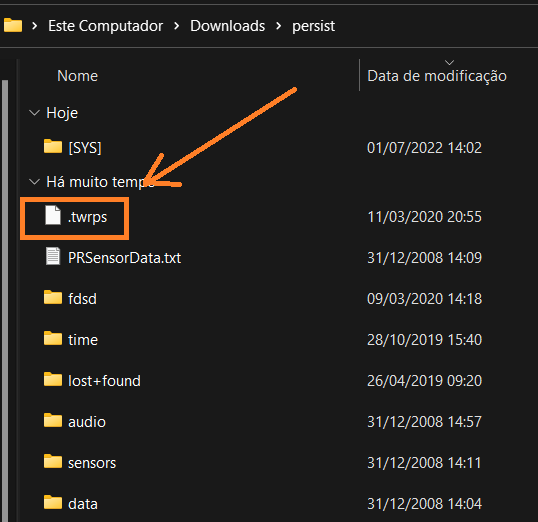Open dropdown arrow after Downloads breadcrumb
The height and width of the screenshot is (522, 538).
tap(278, 26)
